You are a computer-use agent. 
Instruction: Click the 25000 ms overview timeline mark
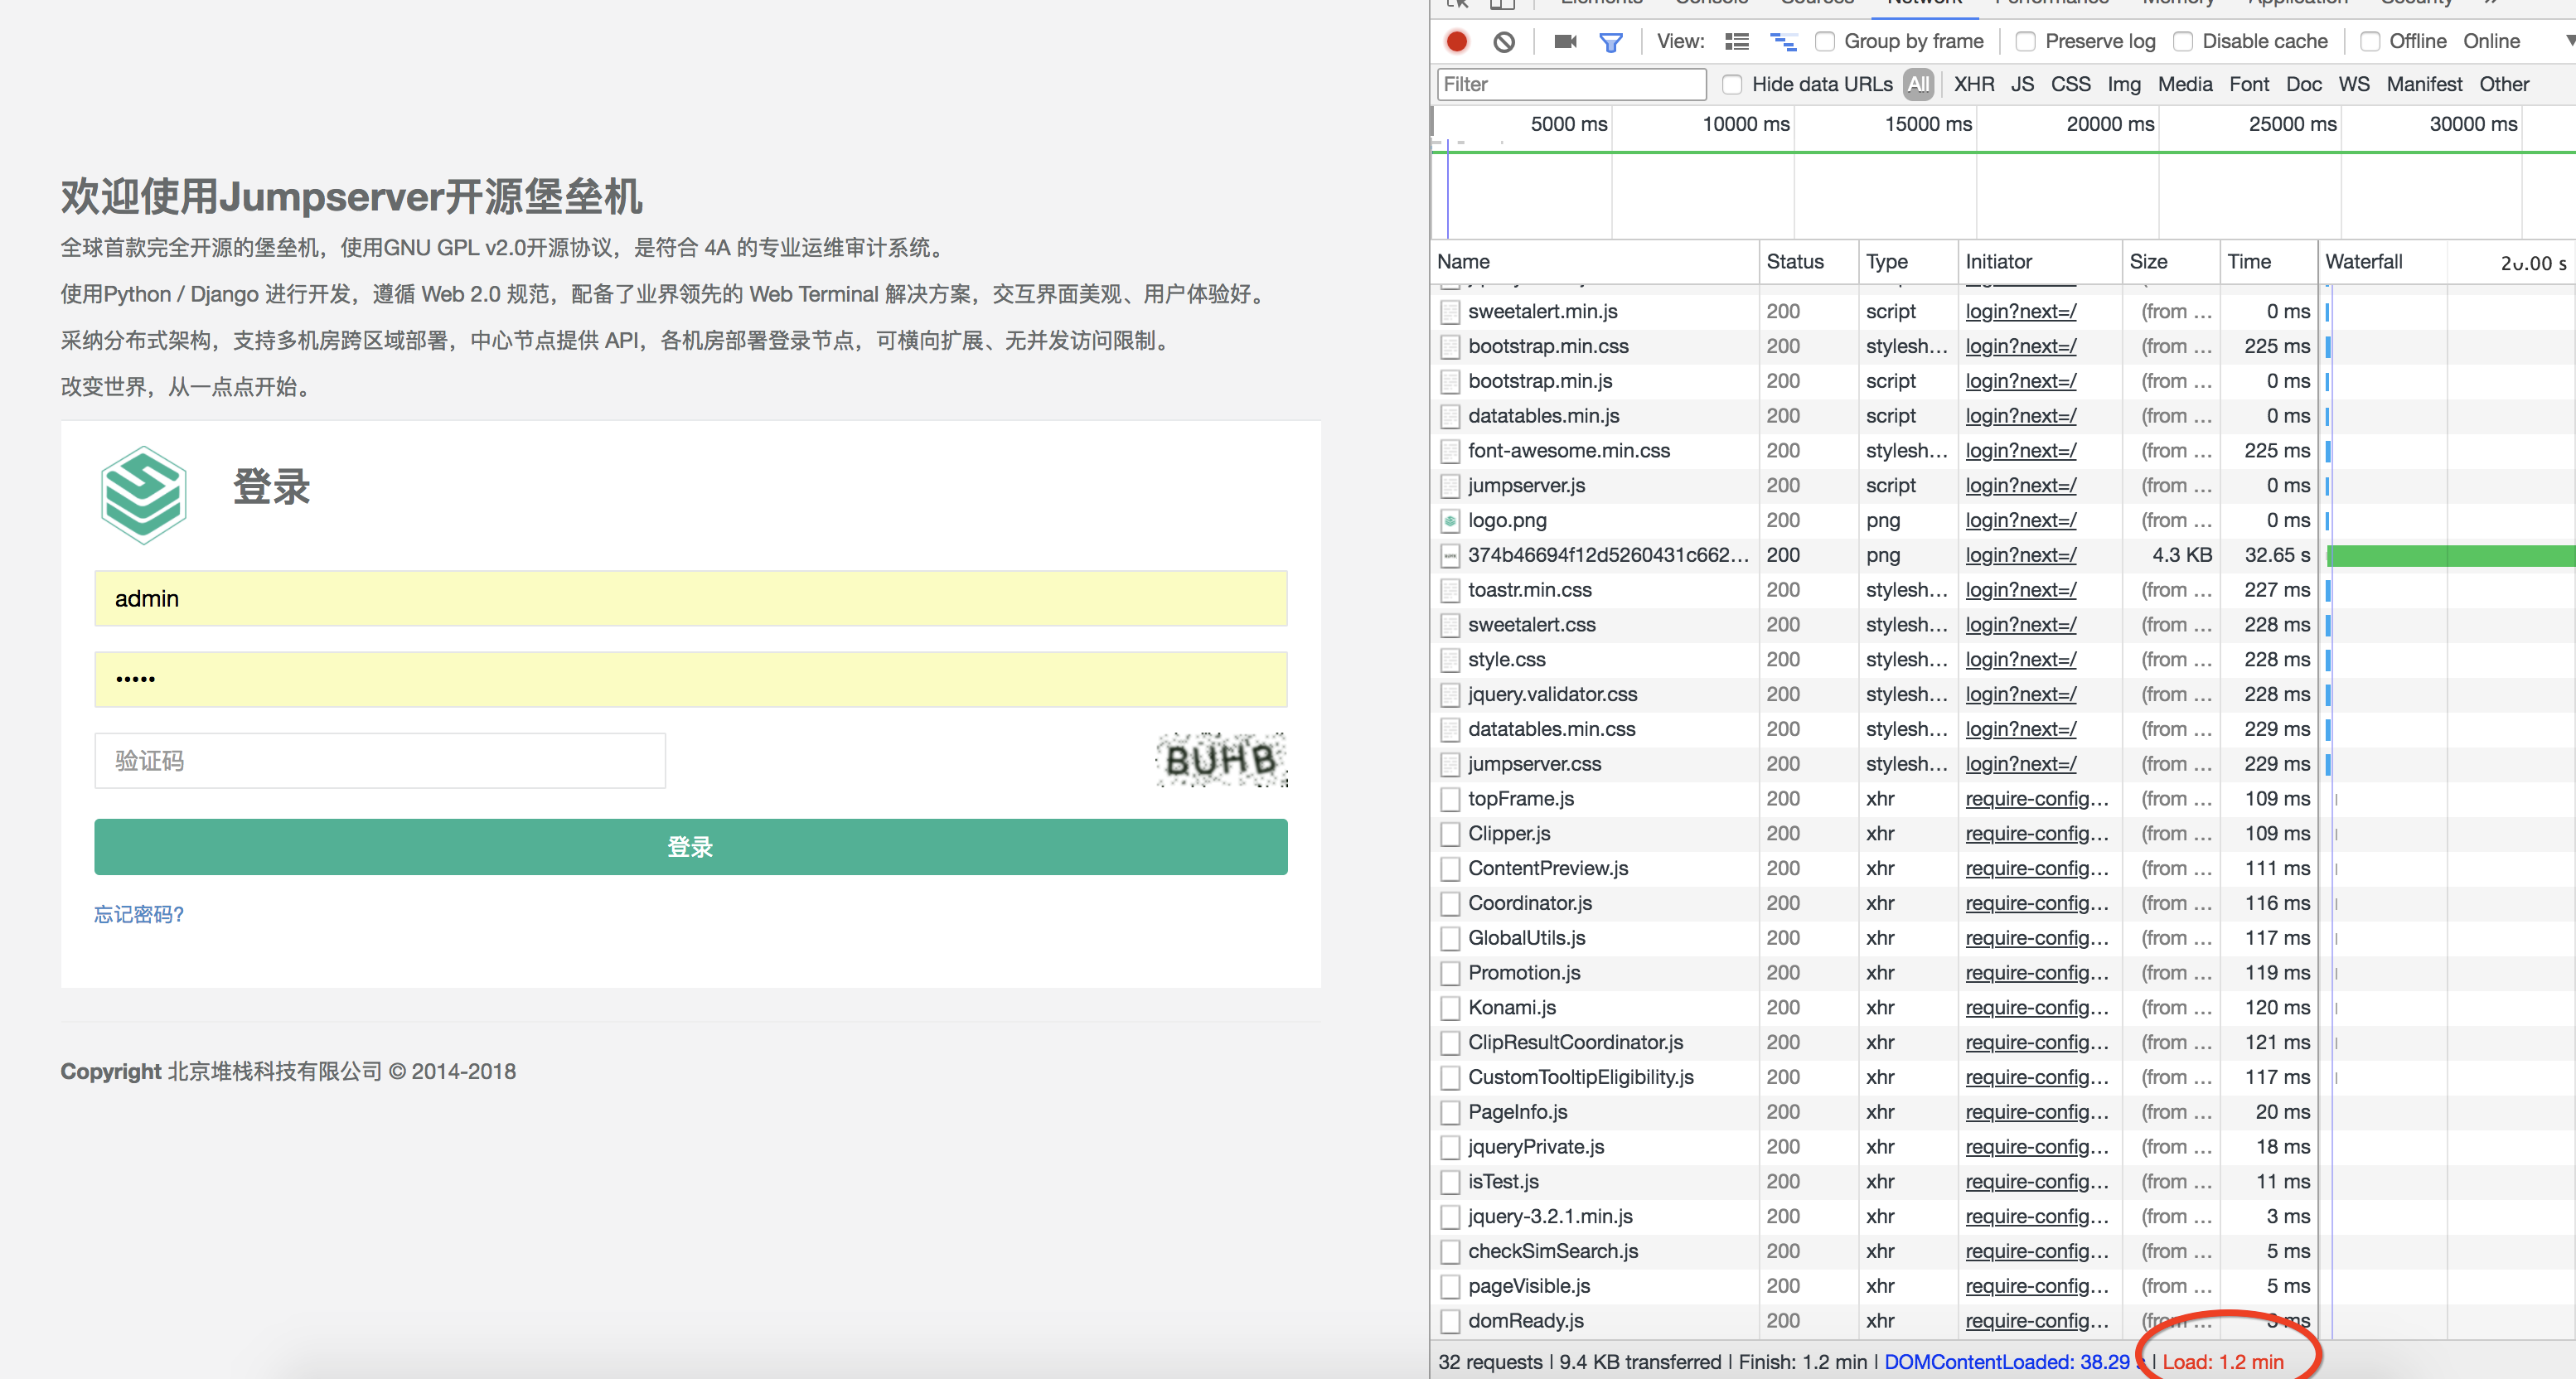tap(2292, 124)
